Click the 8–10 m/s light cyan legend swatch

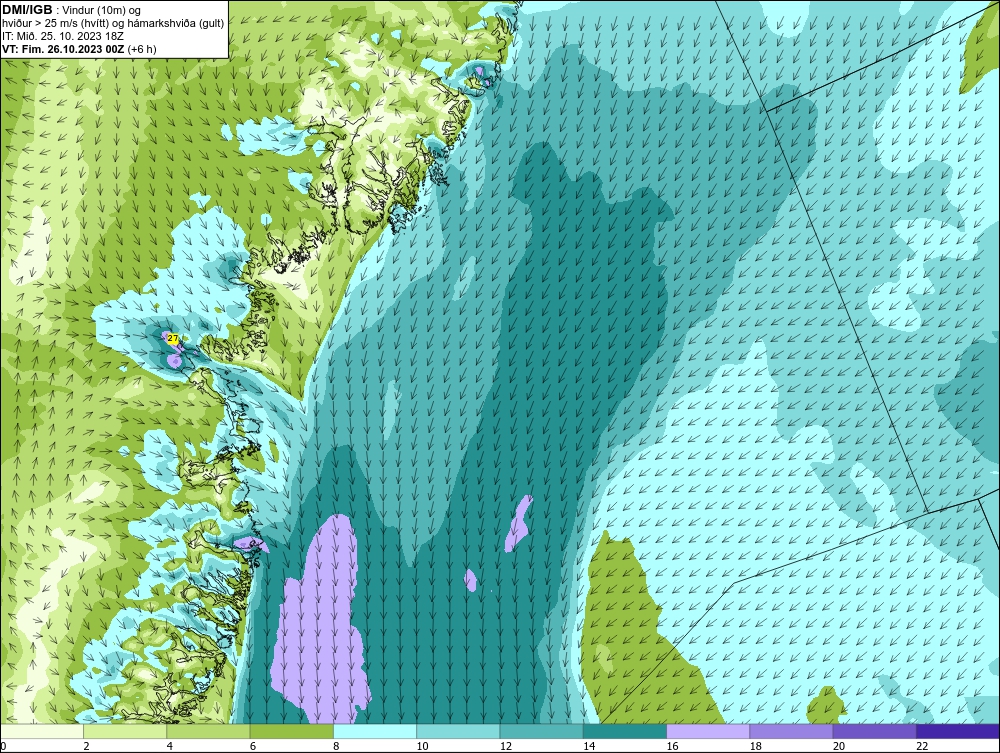375,731
